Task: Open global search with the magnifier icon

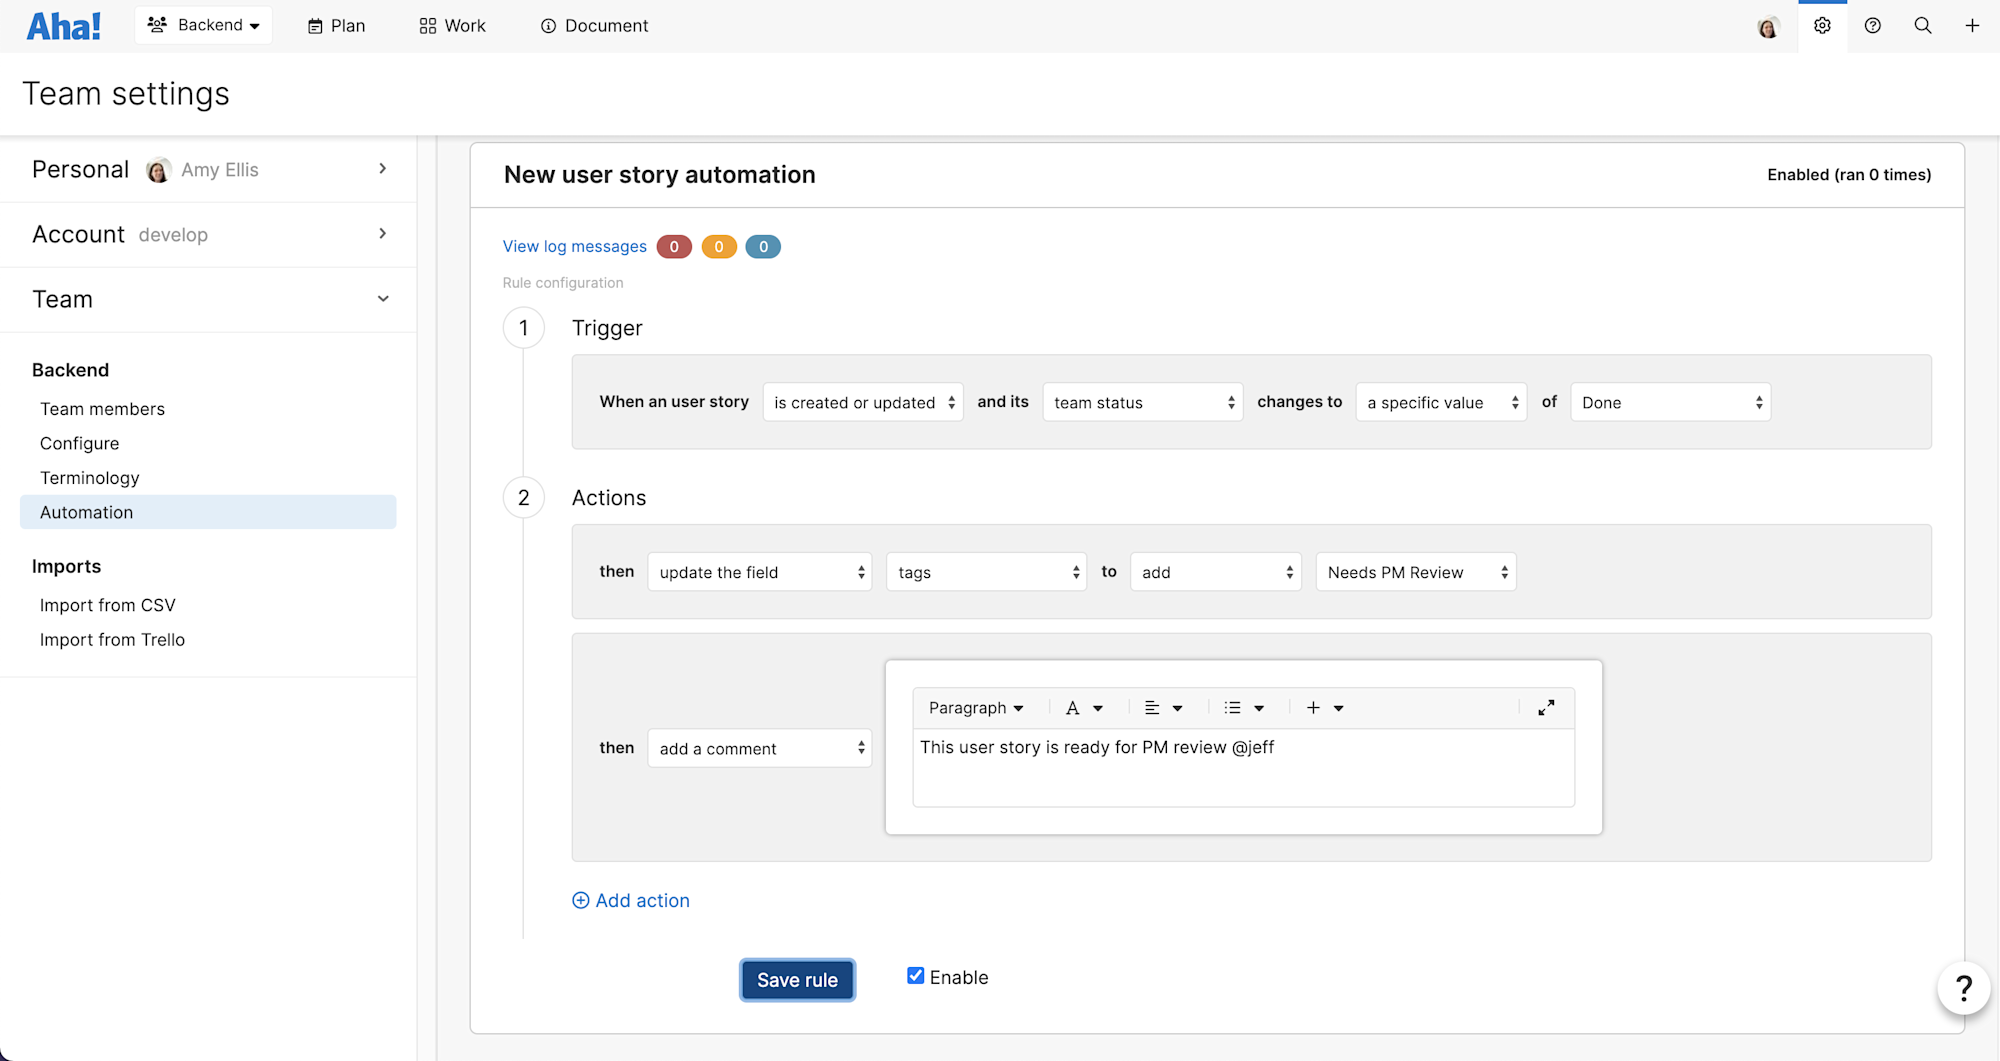Action: [x=1922, y=25]
